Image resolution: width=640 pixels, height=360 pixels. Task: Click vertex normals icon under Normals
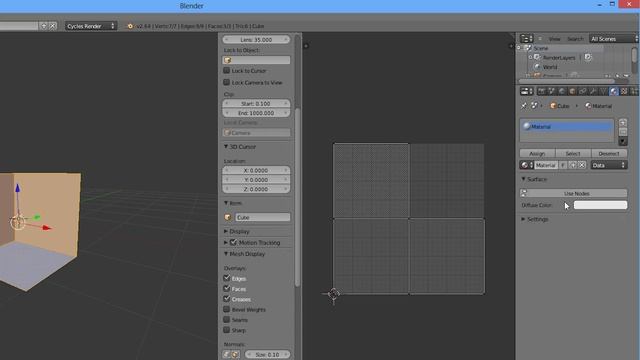(x=227, y=355)
